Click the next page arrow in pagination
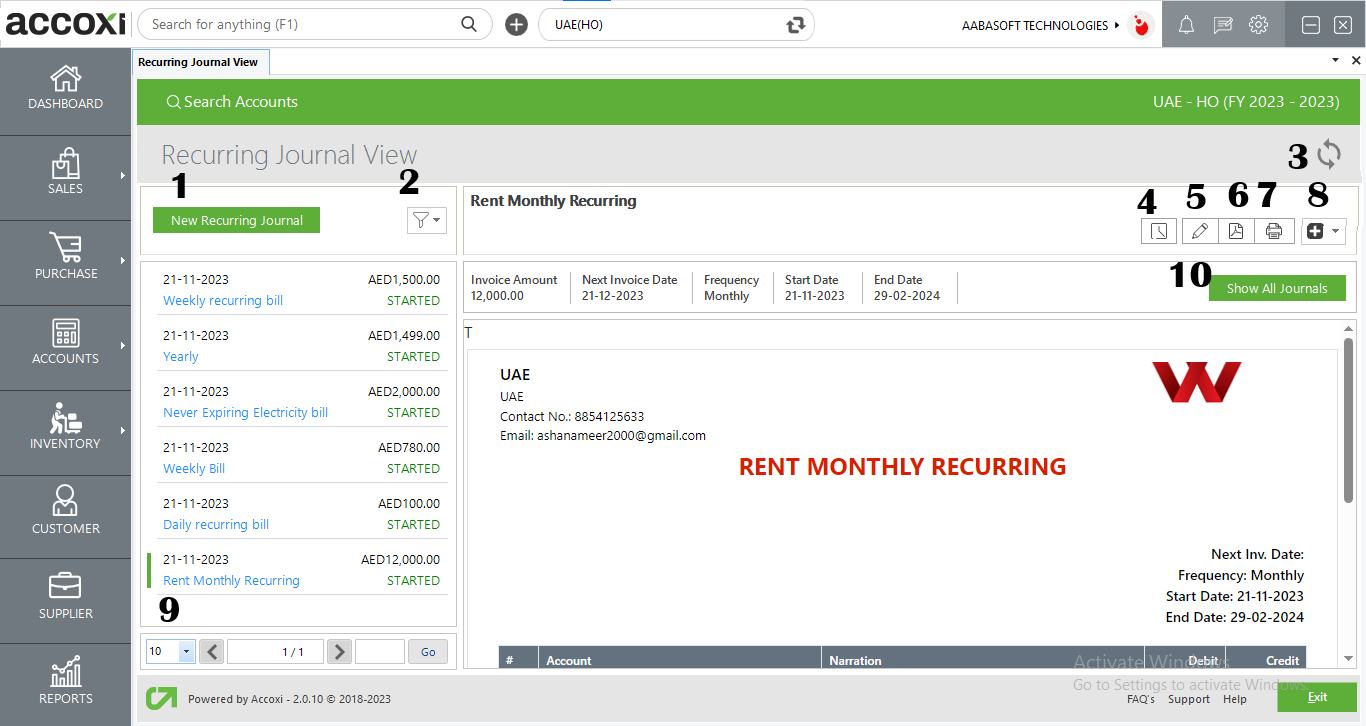The width and height of the screenshot is (1366, 726). (339, 651)
